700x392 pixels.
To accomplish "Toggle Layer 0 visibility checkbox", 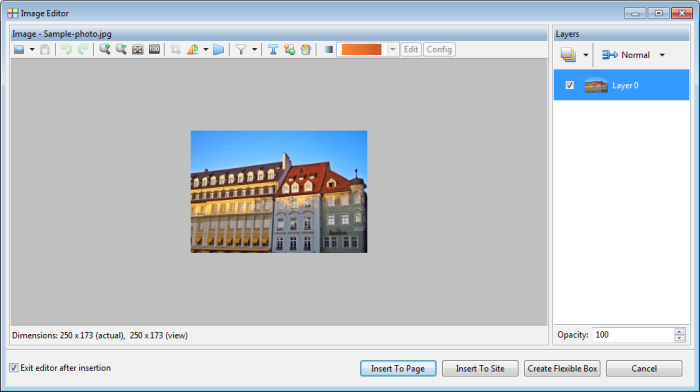I will pyautogui.click(x=569, y=85).
